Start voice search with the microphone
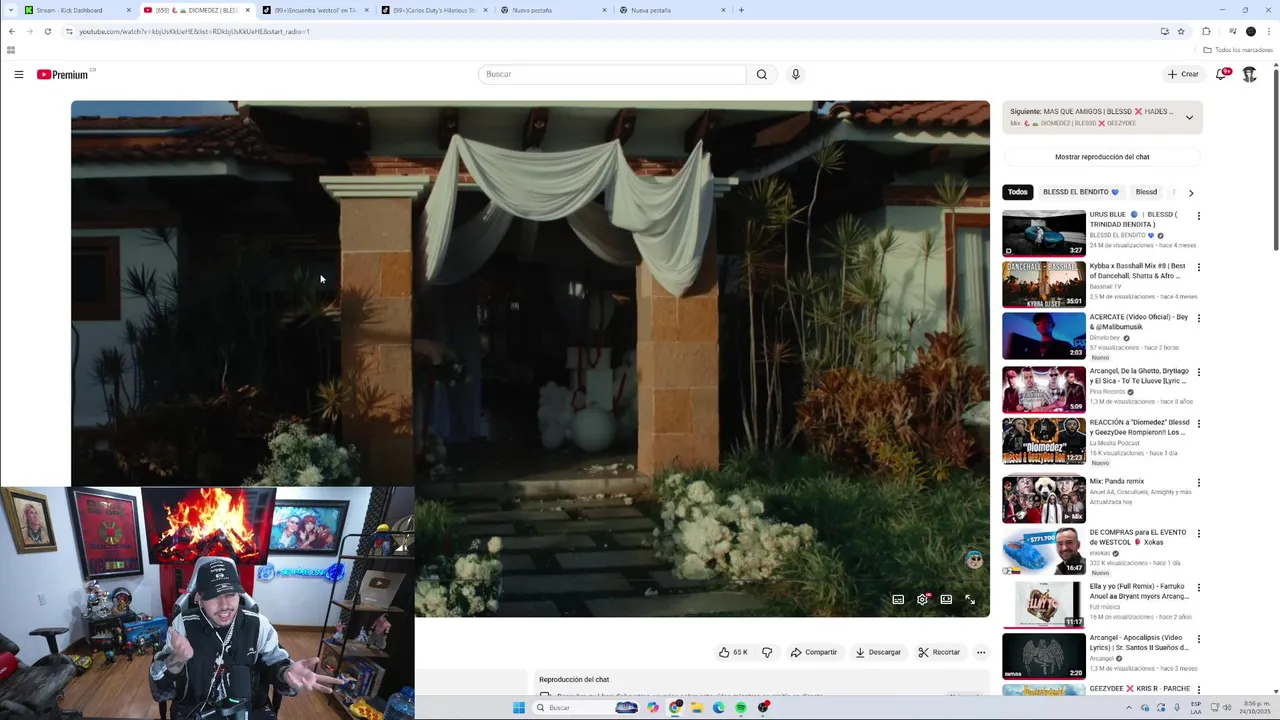Viewport: 1280px width, 720px height. (796, 74)
